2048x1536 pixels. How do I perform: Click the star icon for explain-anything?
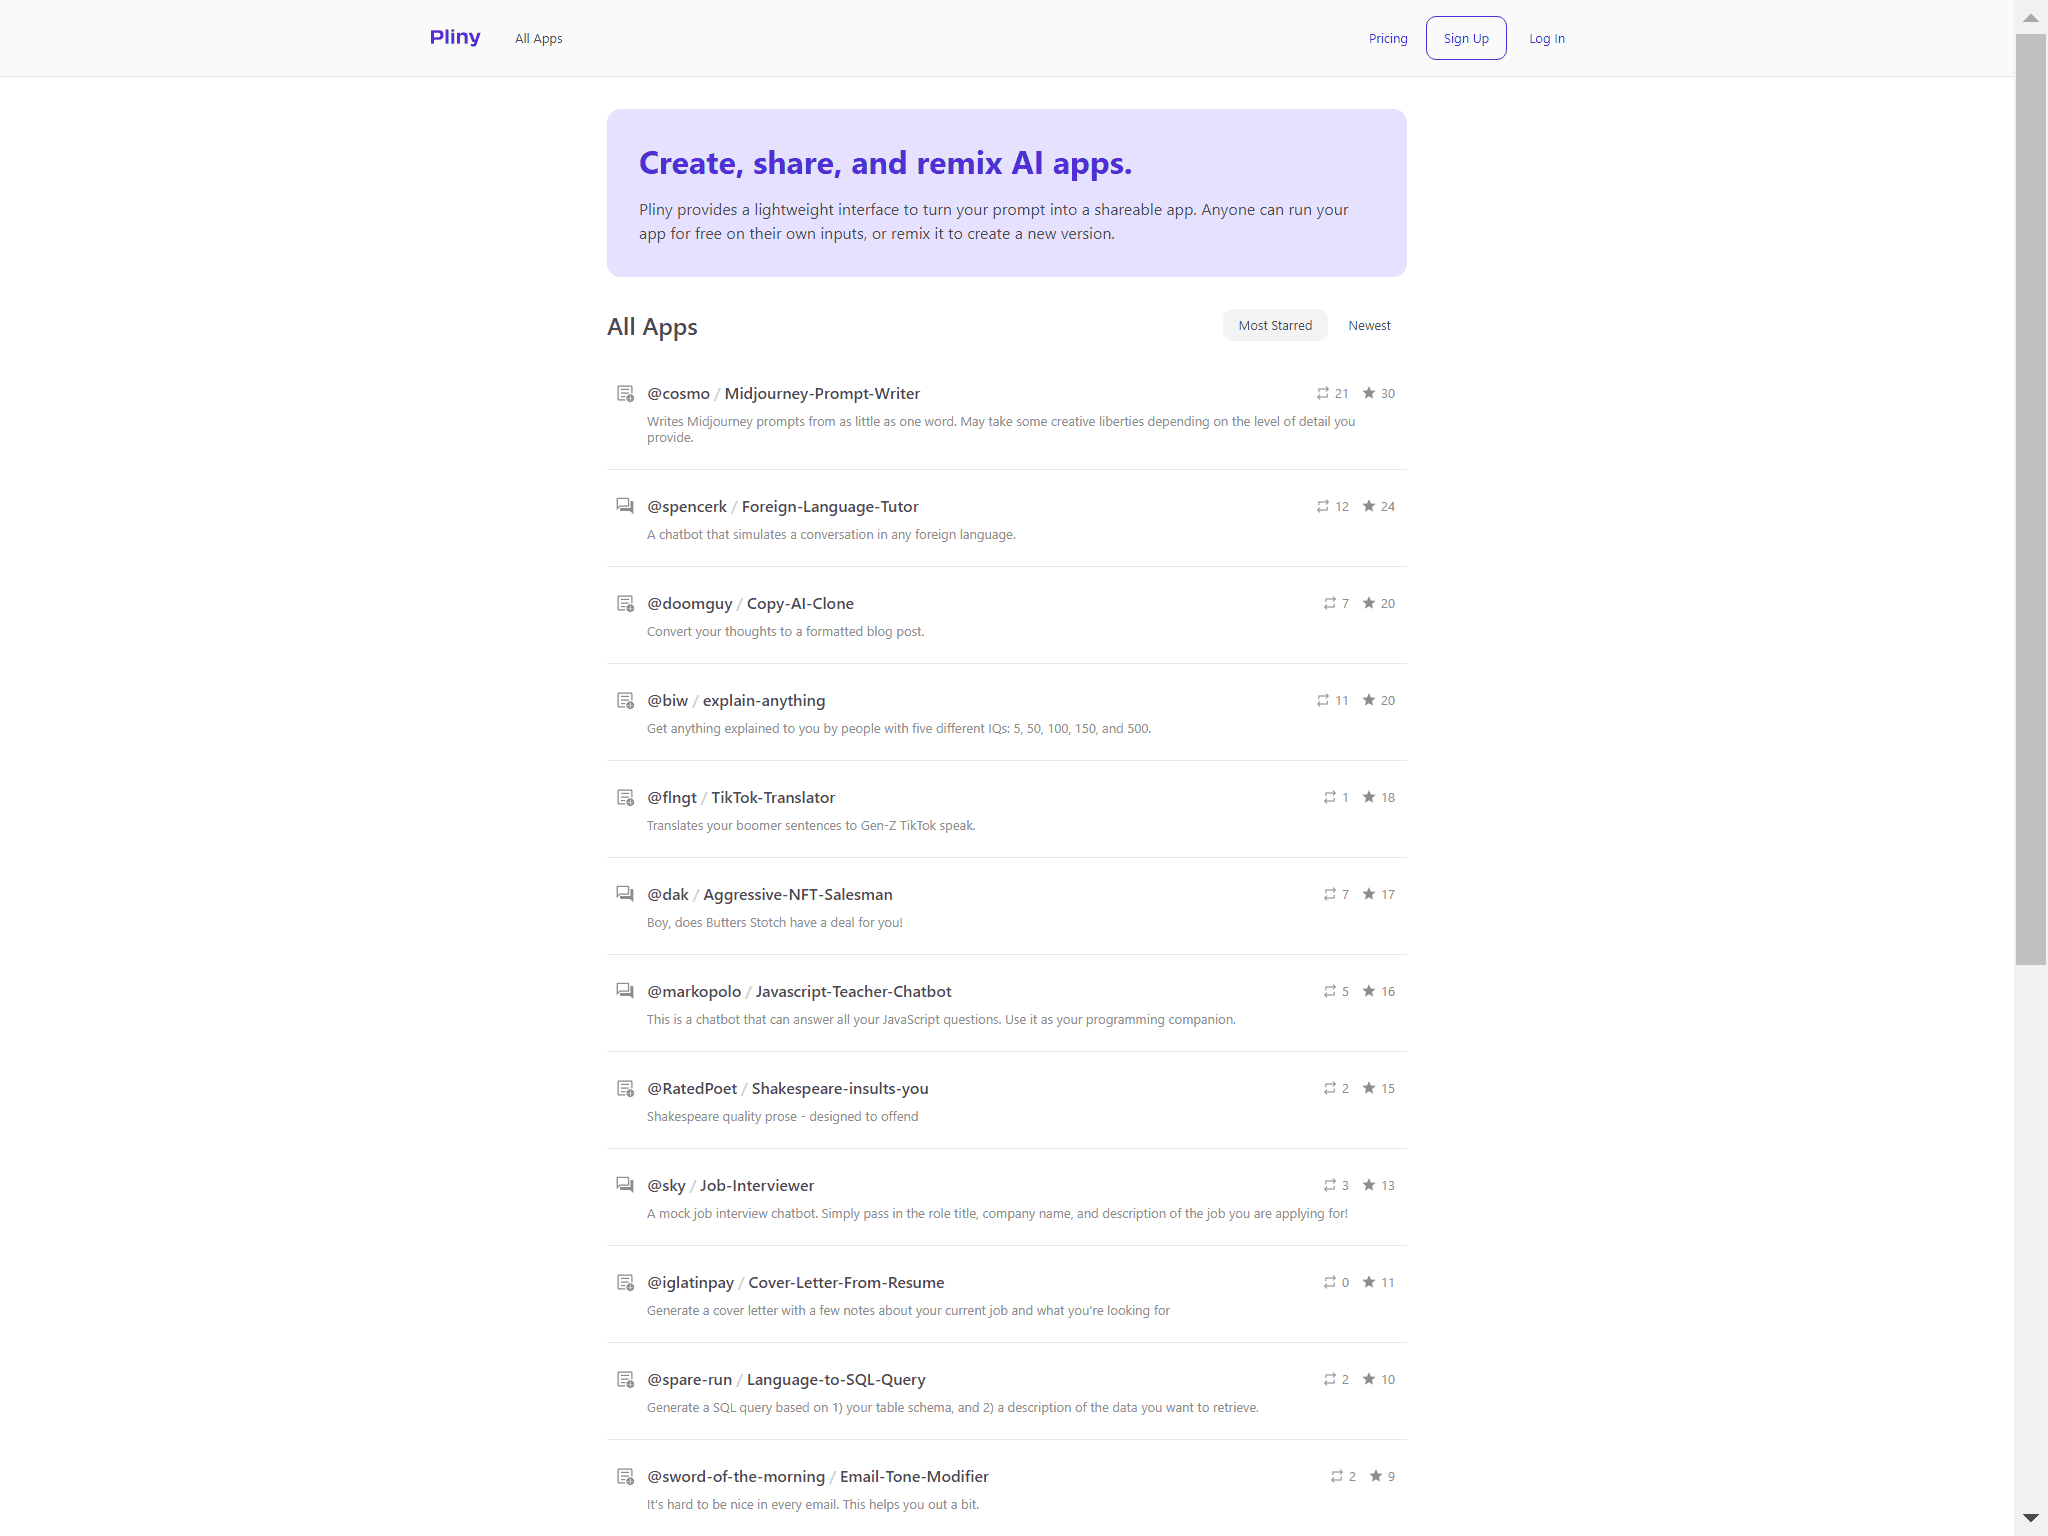(x=1369, y=700)
